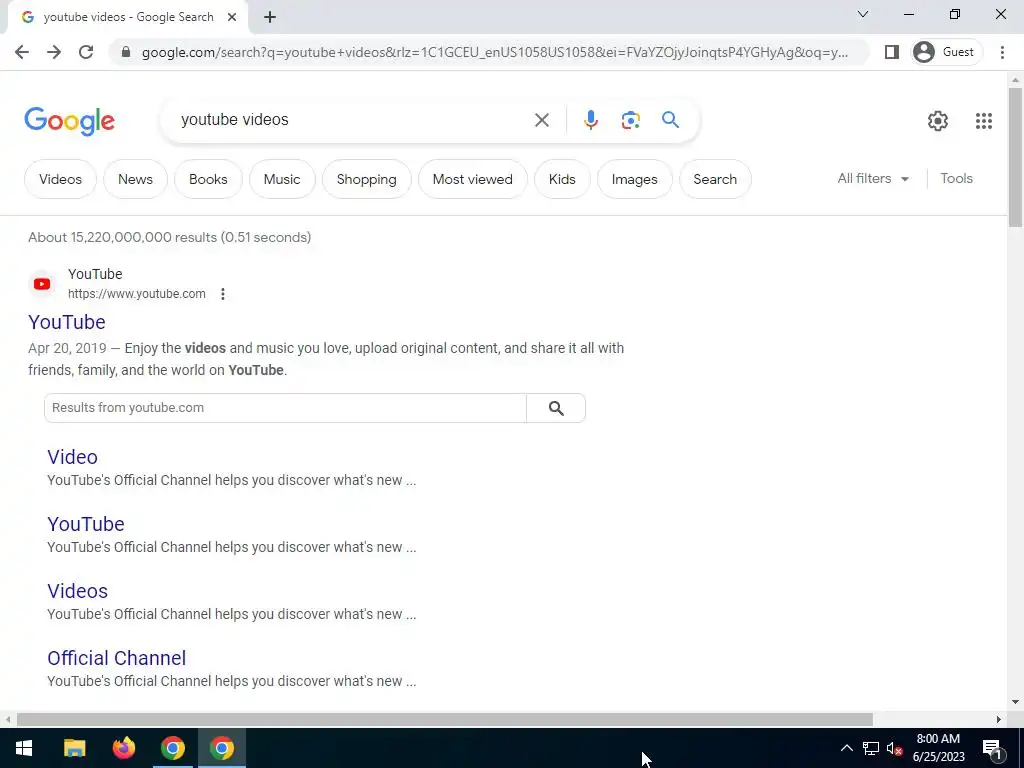Open more options for YouTube result
This screenshot has height=768, width=1024.
click(223, 294)
